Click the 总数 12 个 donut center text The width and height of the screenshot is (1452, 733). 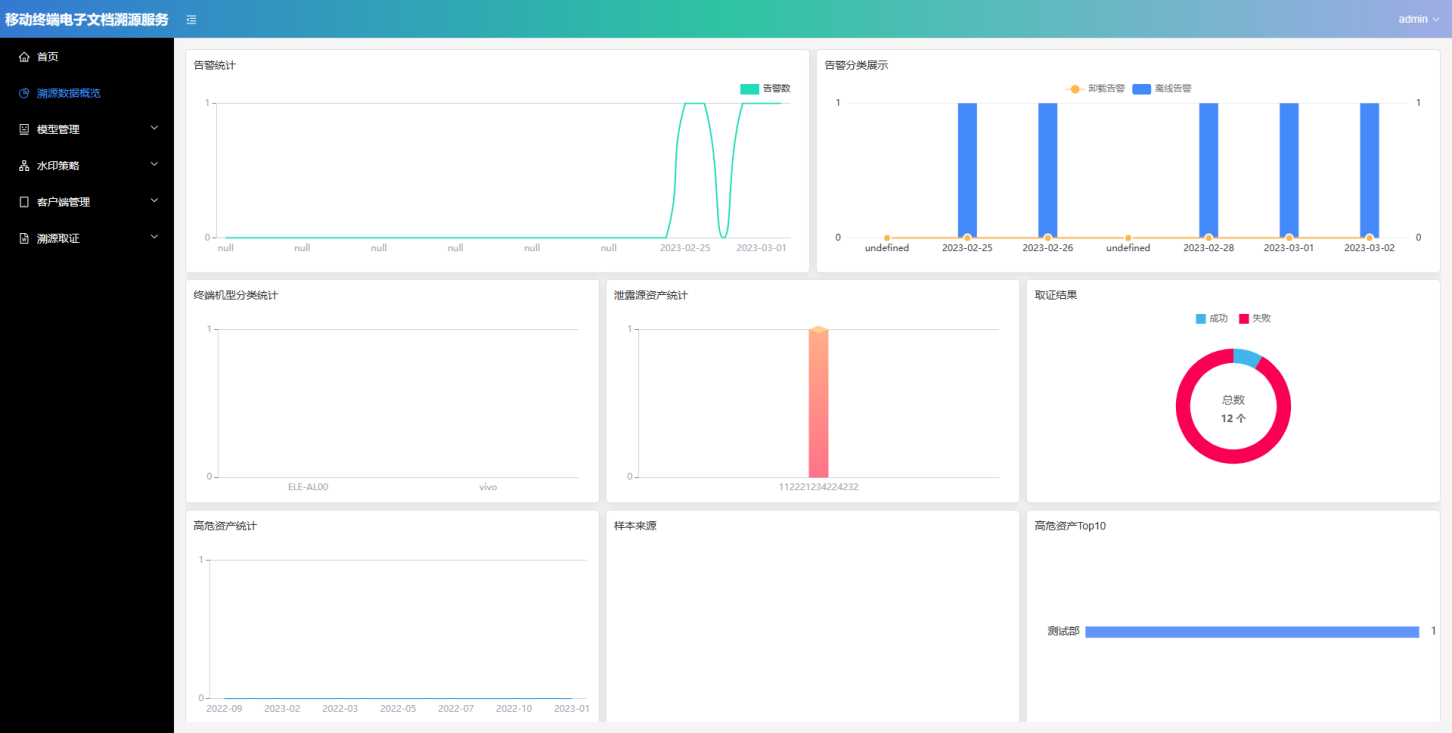[x=1233, y=409]
